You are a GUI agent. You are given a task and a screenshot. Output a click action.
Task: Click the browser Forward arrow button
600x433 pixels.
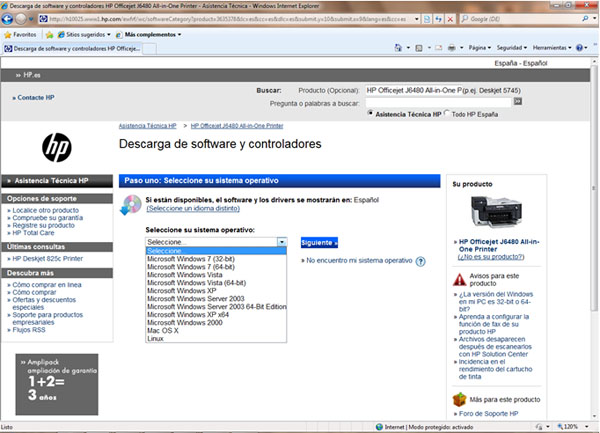tap(21, 19)
